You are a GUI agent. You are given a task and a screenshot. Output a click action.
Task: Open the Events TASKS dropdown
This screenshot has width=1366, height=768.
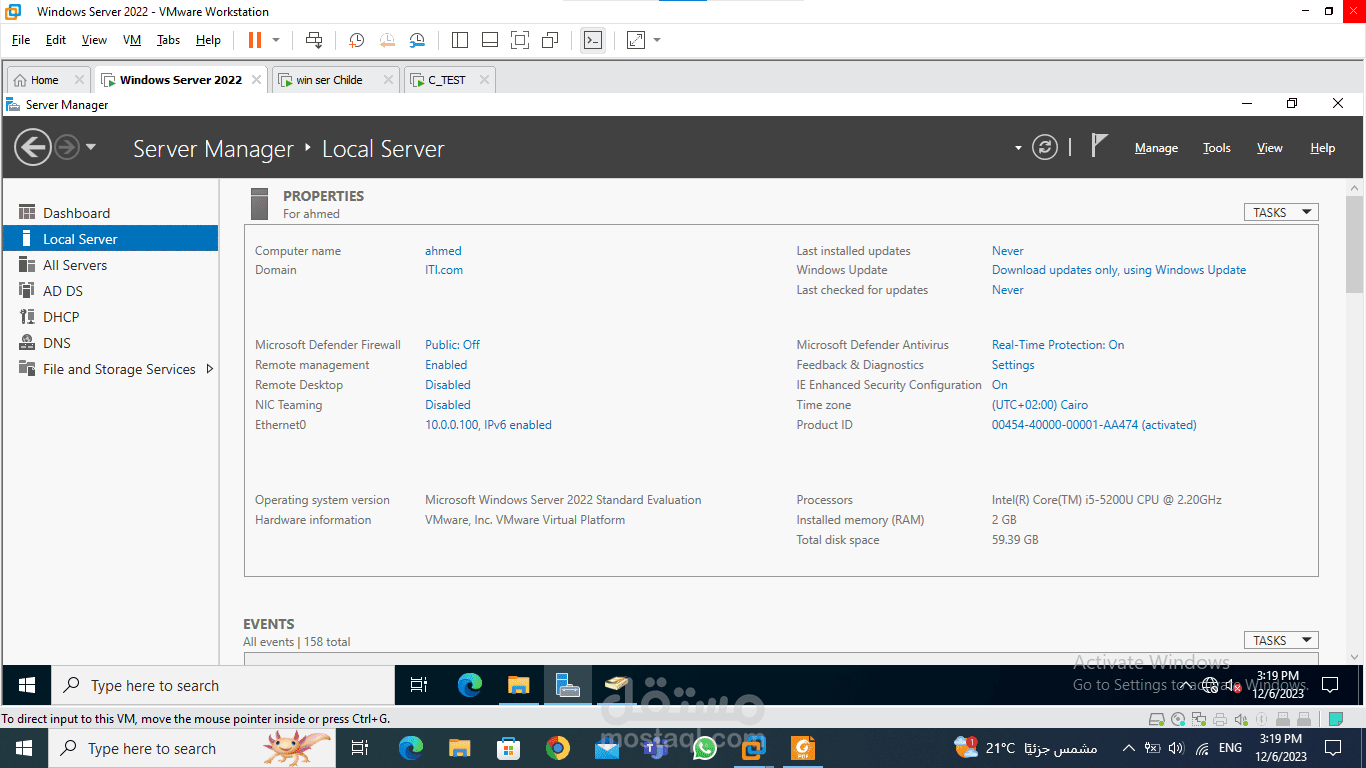tap(1281, 640)
